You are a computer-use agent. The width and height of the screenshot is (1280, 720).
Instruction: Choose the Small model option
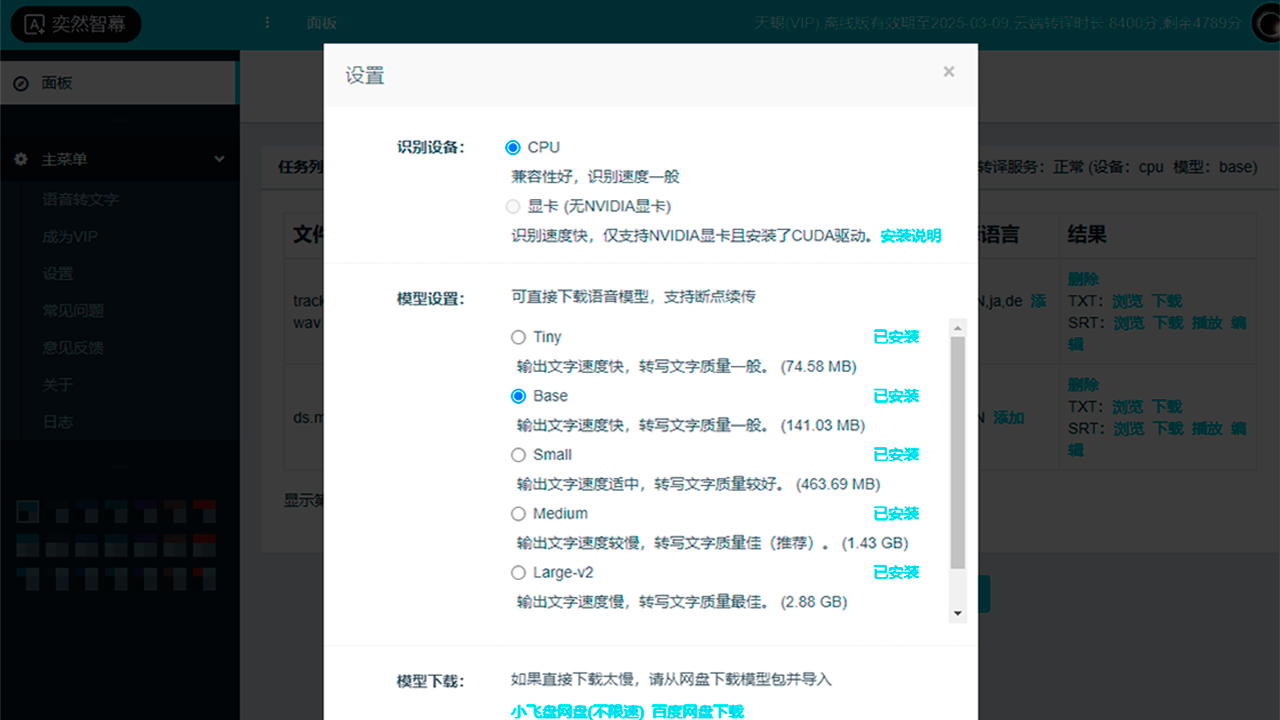pyautogui.click(x=518, y=455)
